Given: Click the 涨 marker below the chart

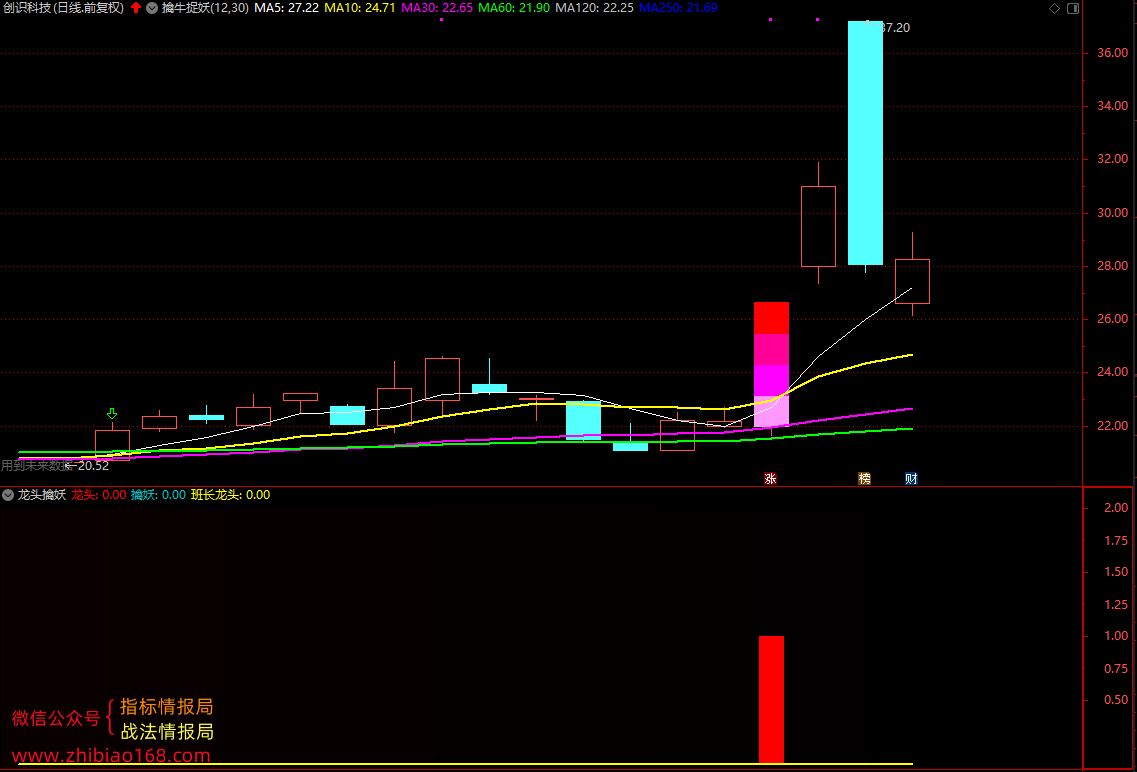Looking at the screenshot, I should pos(770,478).
